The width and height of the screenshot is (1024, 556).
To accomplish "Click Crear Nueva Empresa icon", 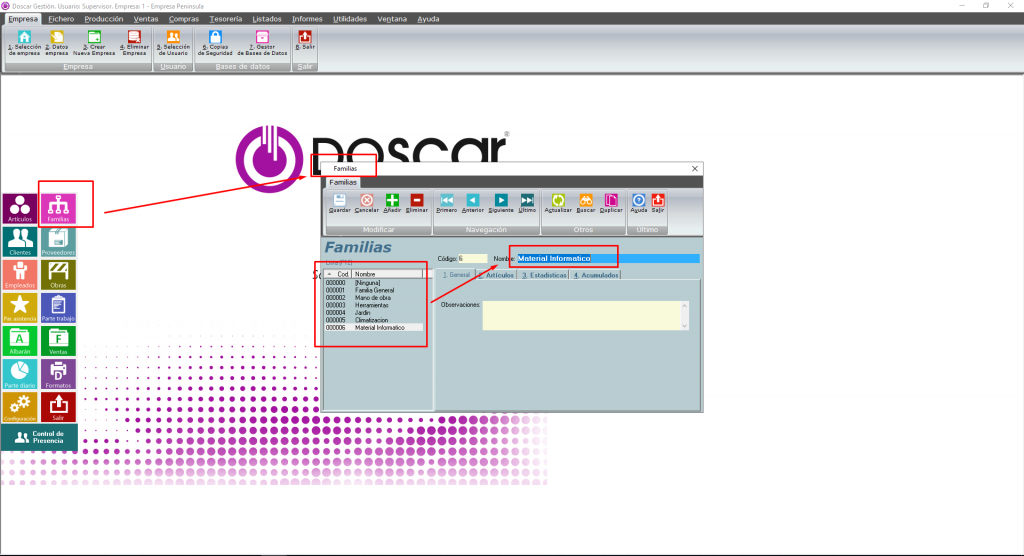I will 94,44.
